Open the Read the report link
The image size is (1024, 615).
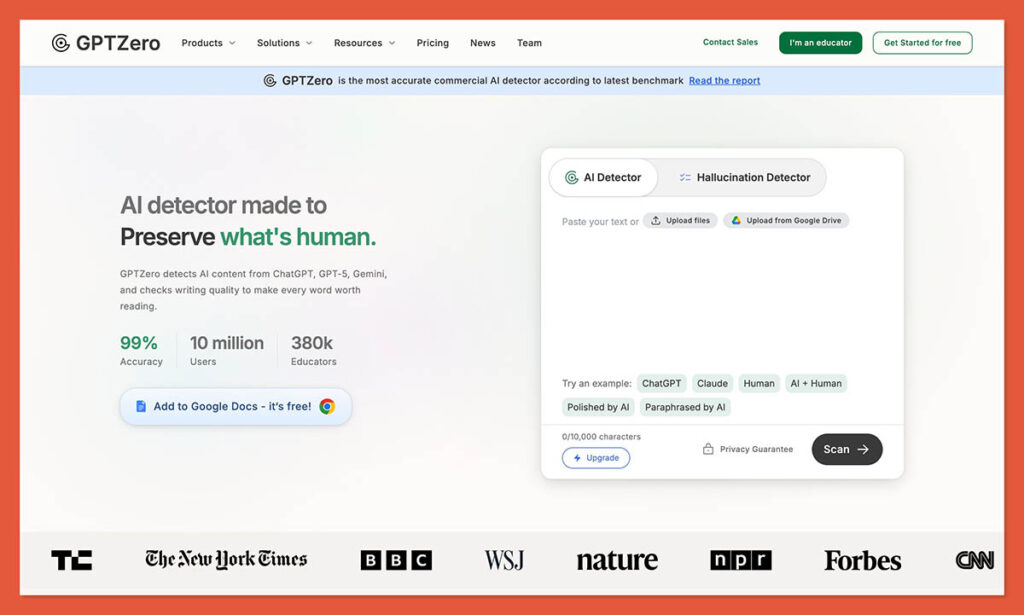724,81
